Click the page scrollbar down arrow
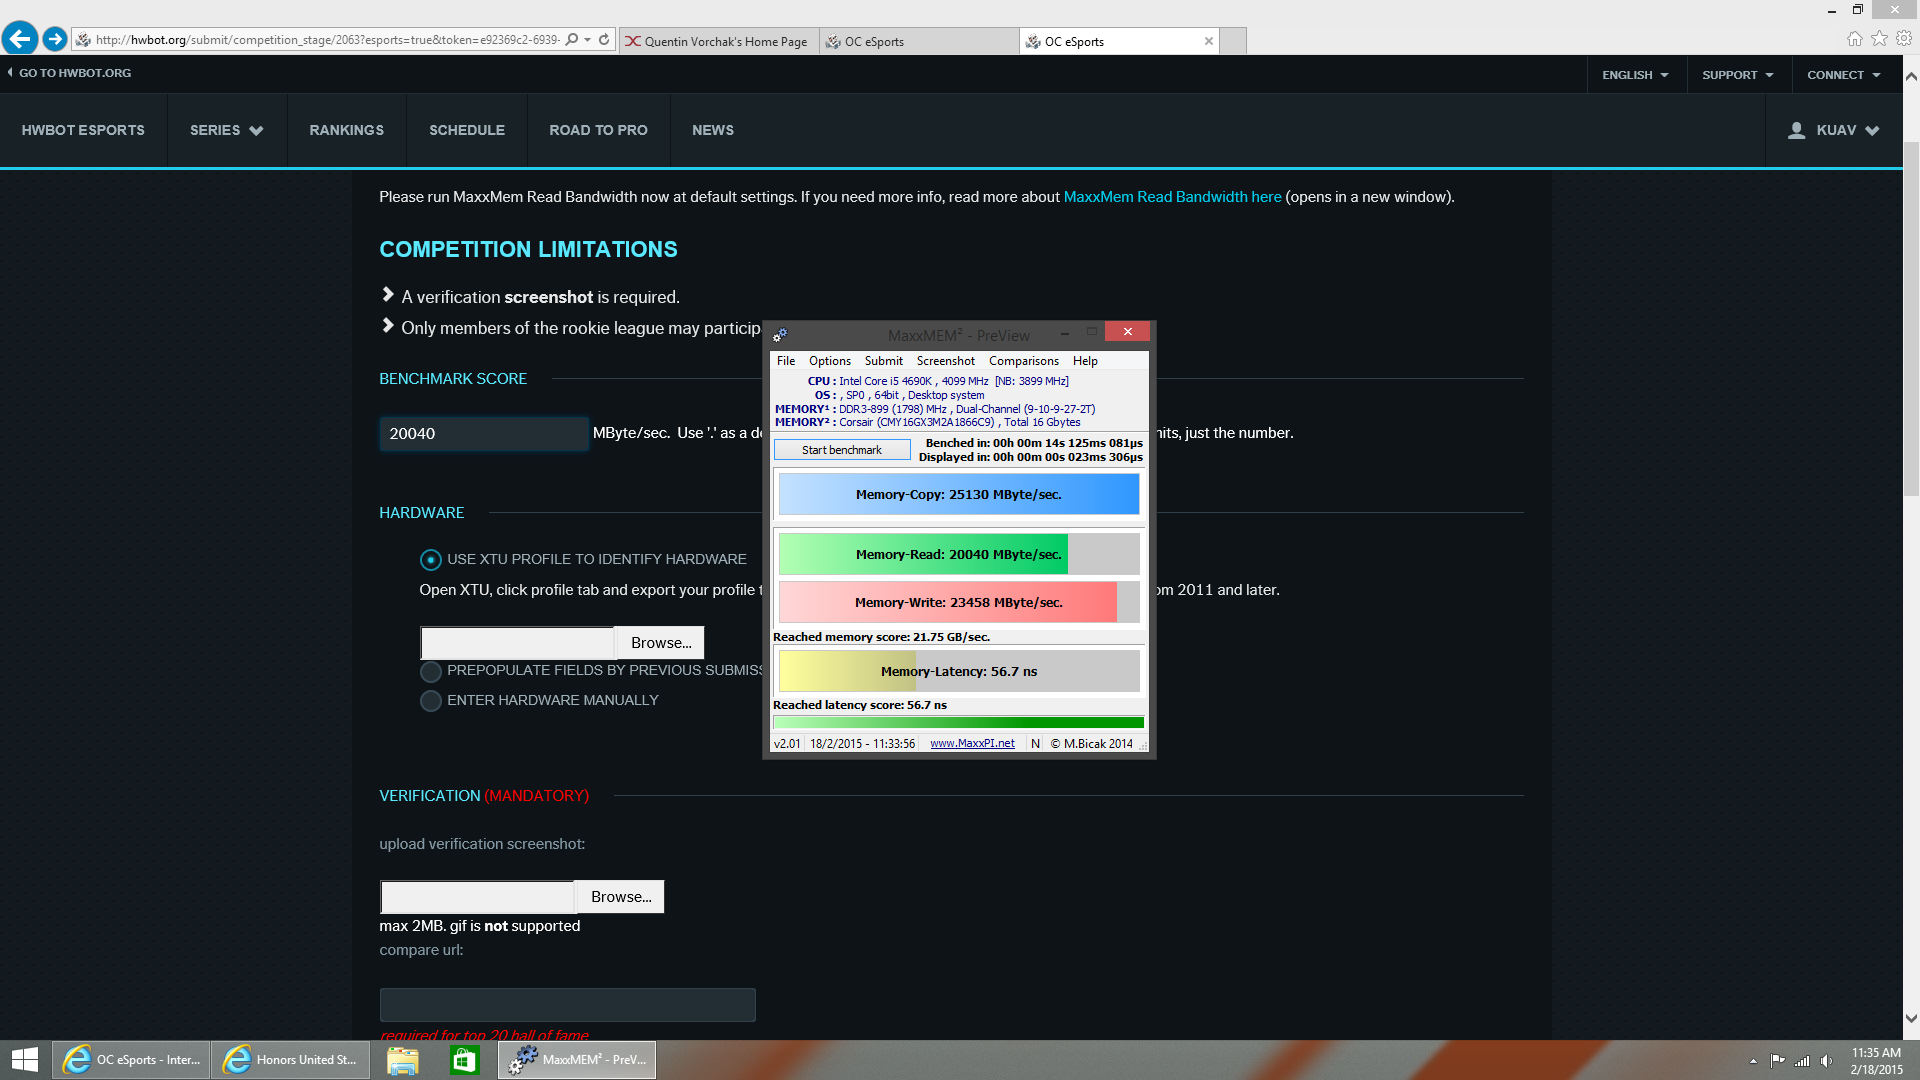Screen dimensions: 1920x1080 tap(1911, 1019)
